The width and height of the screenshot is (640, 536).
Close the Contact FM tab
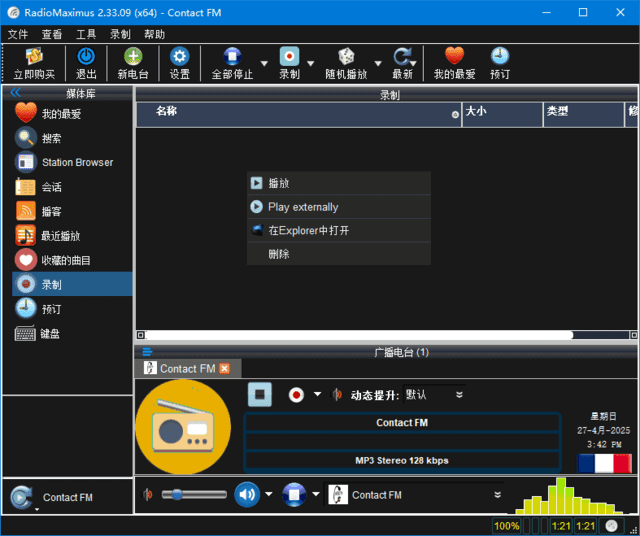tap(225, 368)
